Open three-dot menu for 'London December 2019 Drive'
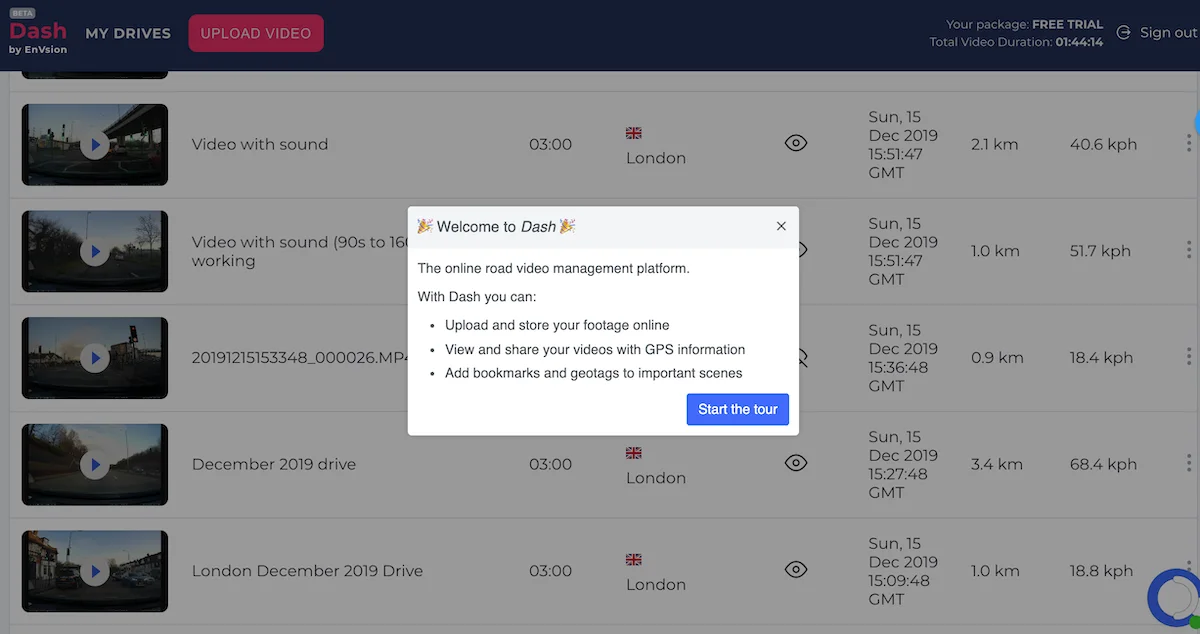 [1188, 570]
